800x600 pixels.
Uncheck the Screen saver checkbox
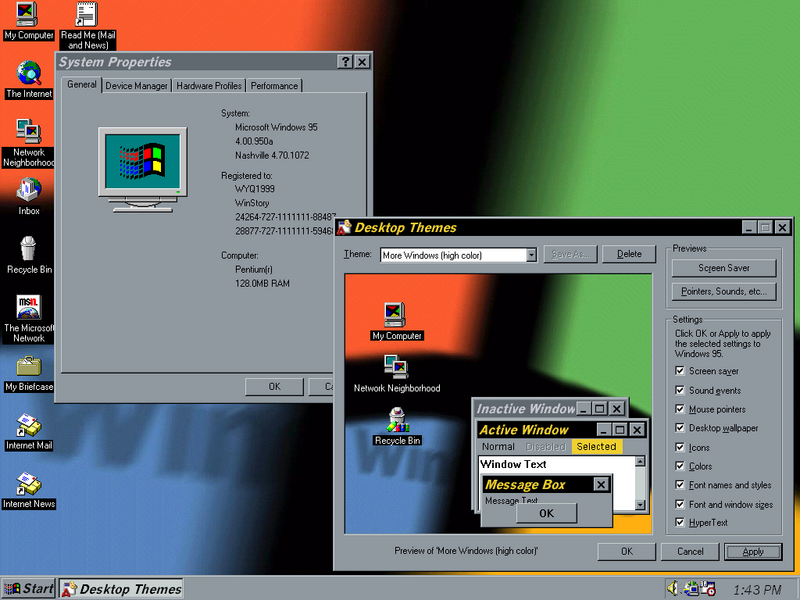tap(681, 371)
